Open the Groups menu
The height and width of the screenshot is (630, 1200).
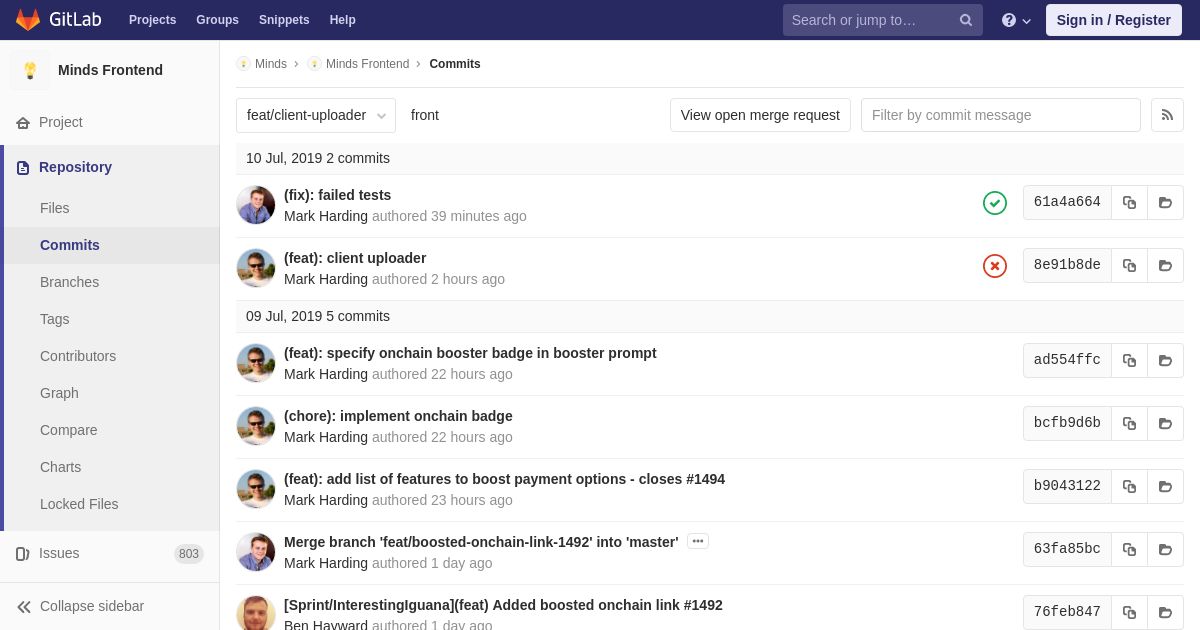click(217, 20)
